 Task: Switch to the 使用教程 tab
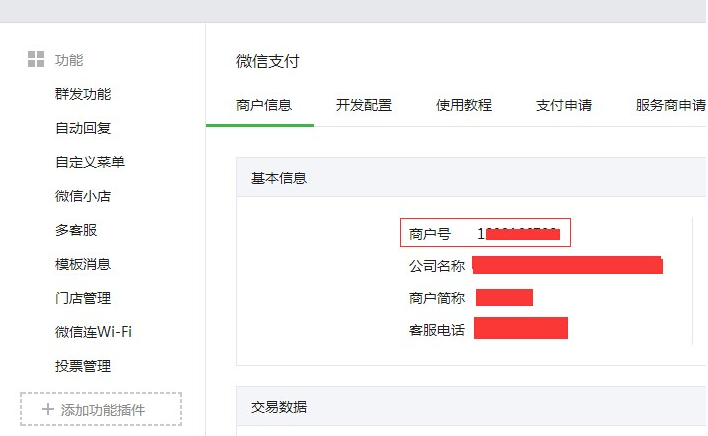(x=464, y=105)
